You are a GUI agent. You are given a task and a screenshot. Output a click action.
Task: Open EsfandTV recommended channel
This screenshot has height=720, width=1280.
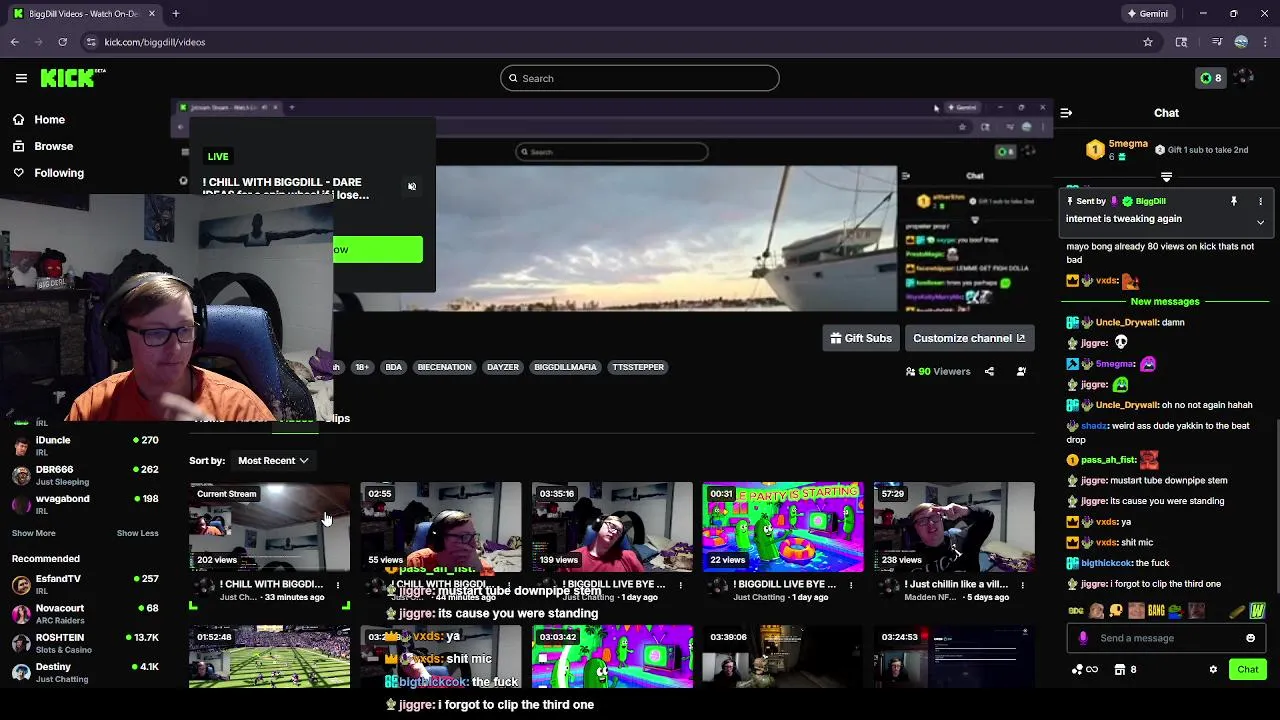(85, 584)
